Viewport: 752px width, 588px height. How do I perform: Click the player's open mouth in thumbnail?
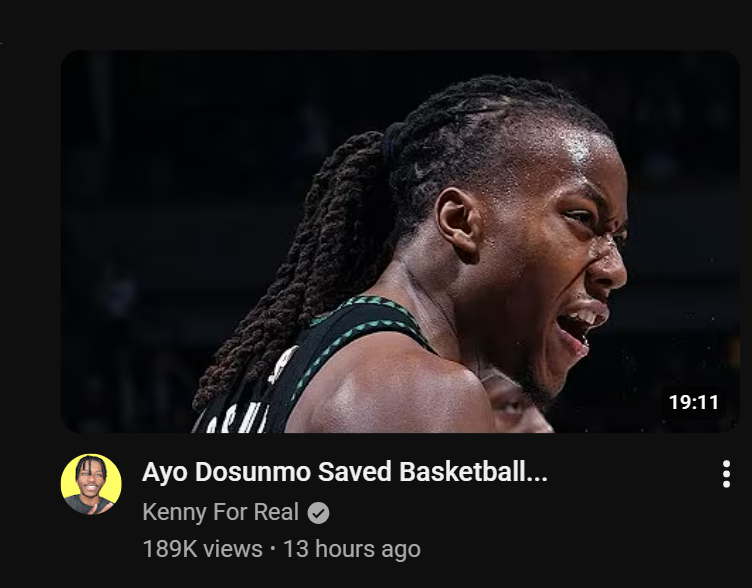coord(578,329)
